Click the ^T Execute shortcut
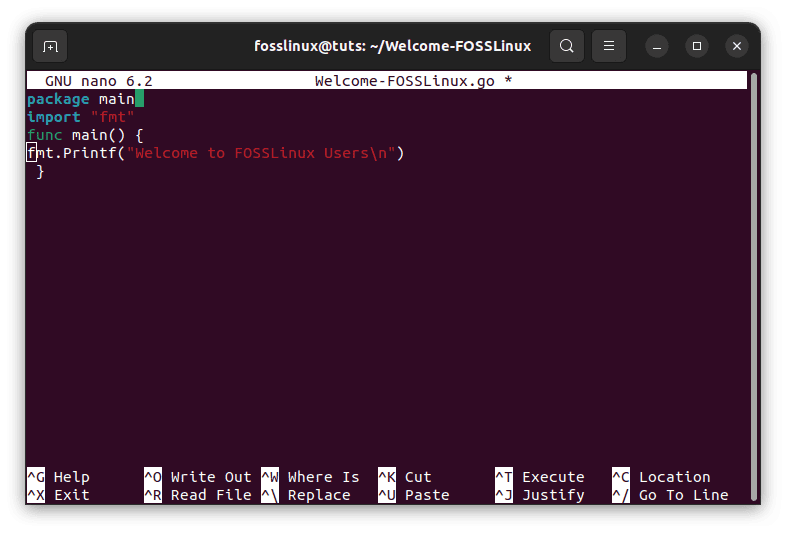 (x=540, y=477)
